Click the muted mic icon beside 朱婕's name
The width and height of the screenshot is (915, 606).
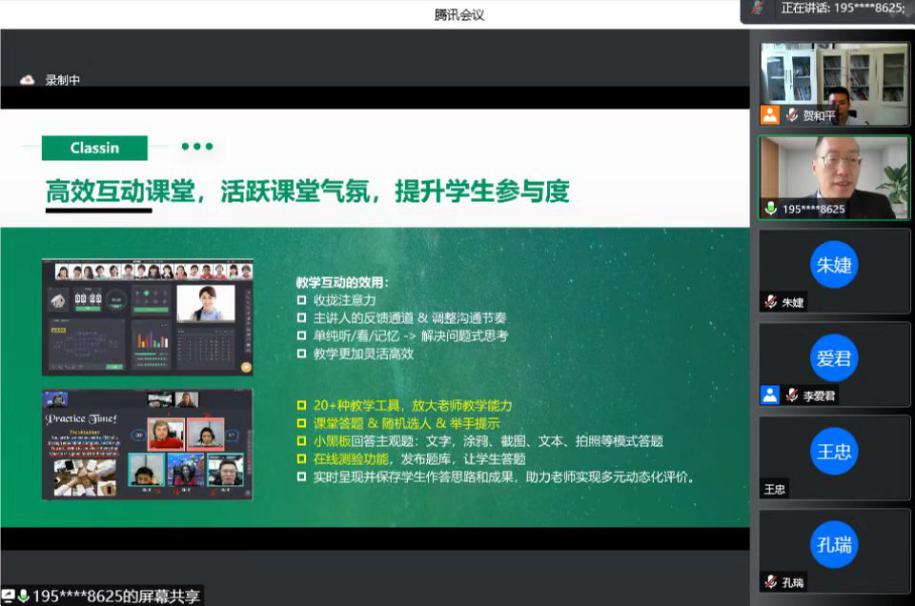click(771, 302)
